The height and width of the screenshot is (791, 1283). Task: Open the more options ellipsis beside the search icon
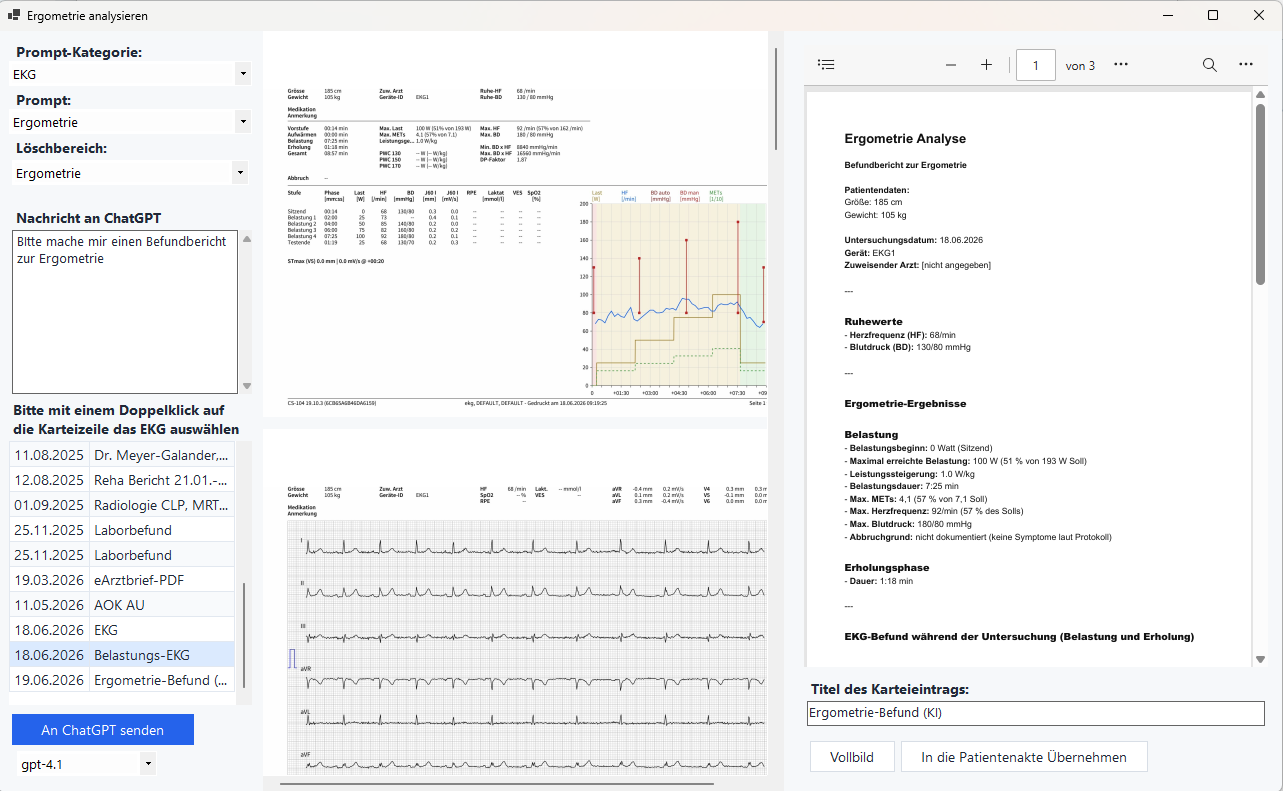click(x=1246, y=65)
